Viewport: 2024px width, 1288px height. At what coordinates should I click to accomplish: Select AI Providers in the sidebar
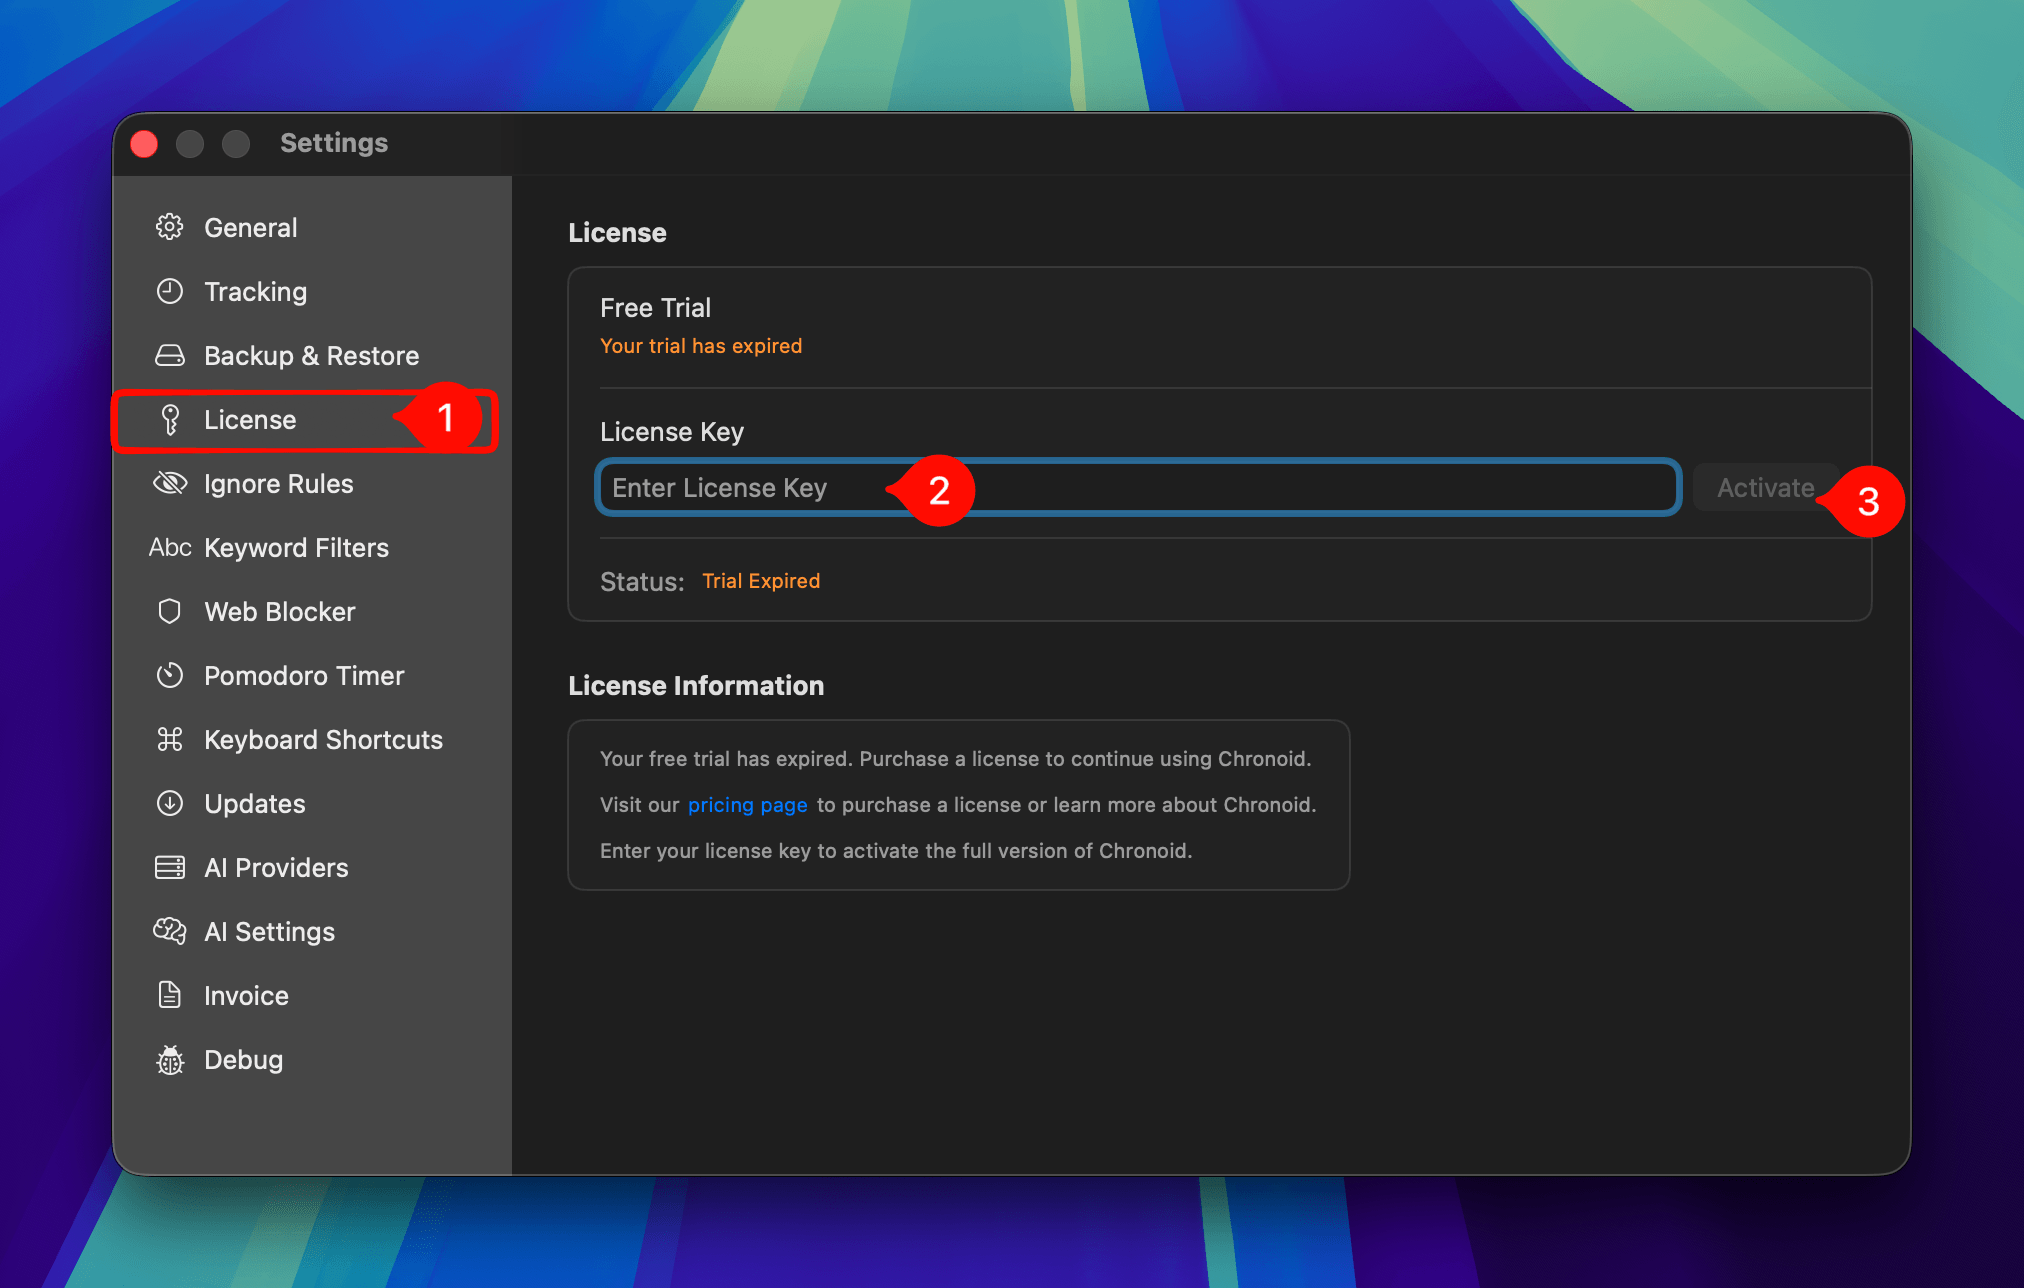276,867
